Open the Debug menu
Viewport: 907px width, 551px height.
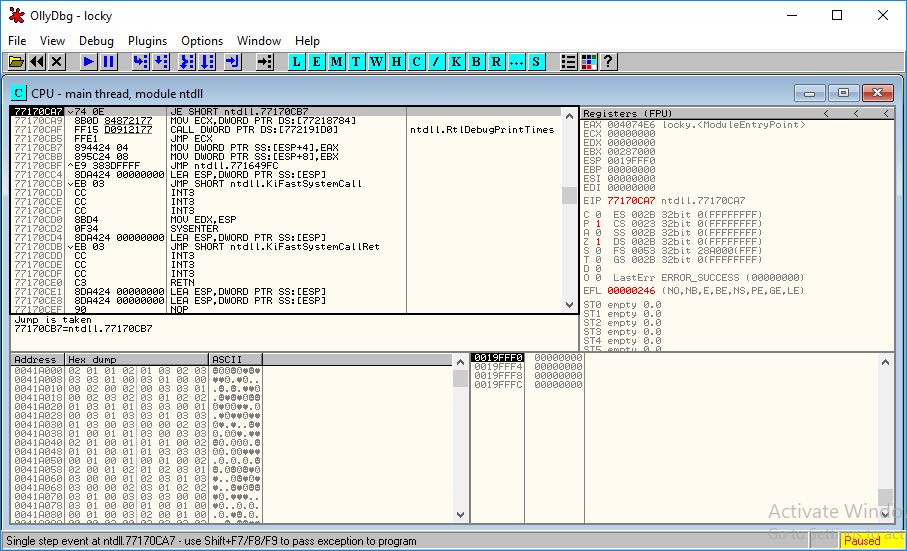(x=96, y=41)
